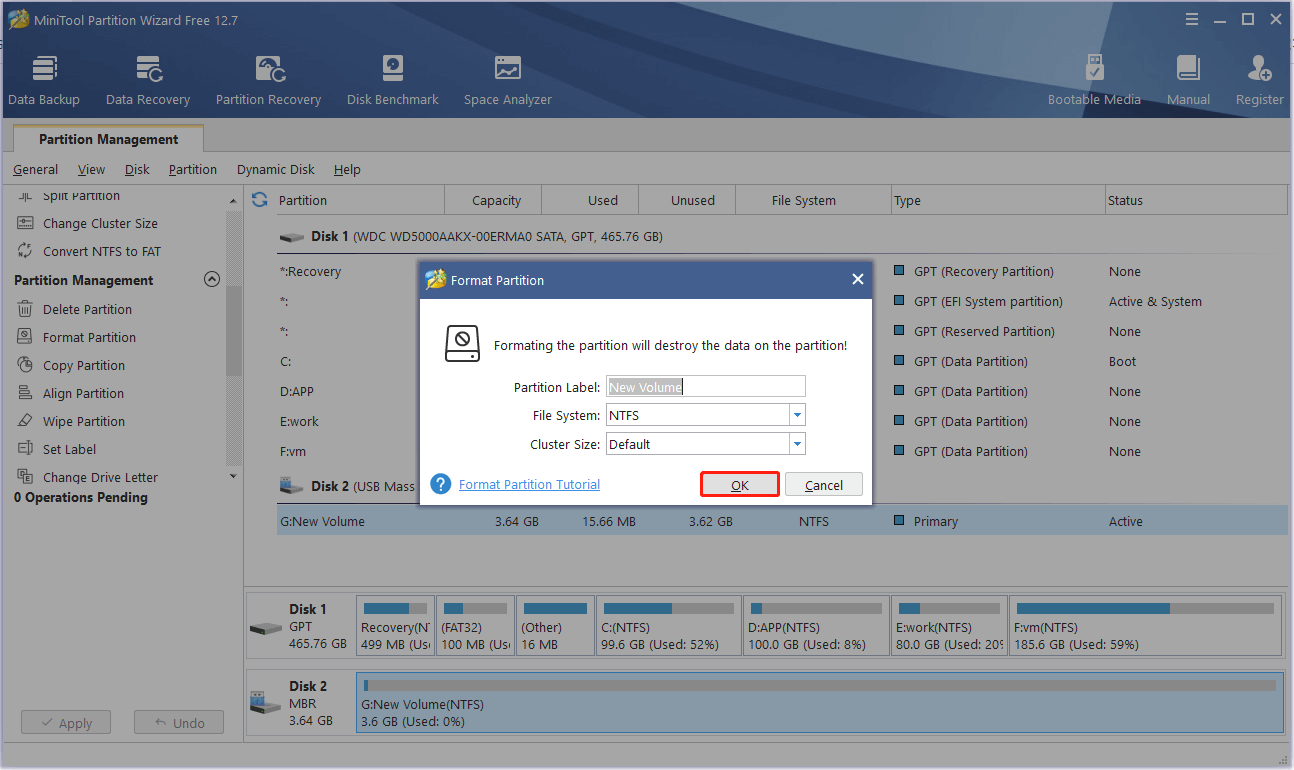Select the D:APP partition row
Image resolution: width=1294 pixels, height=770 pixels.
(x=782, y=391)
